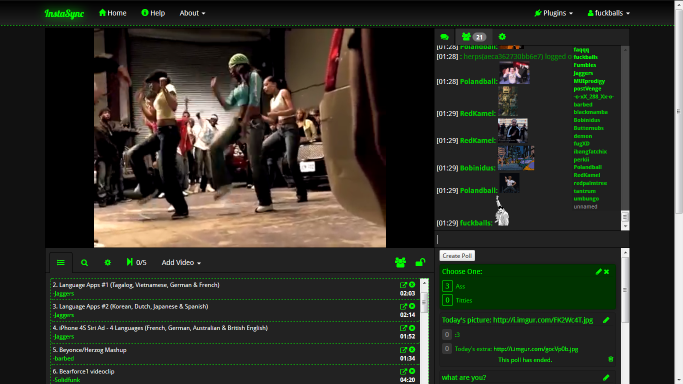This screenshot has width=683, height=384.
Task: Switch to the playlist list tab
Action: click(61, 263)
